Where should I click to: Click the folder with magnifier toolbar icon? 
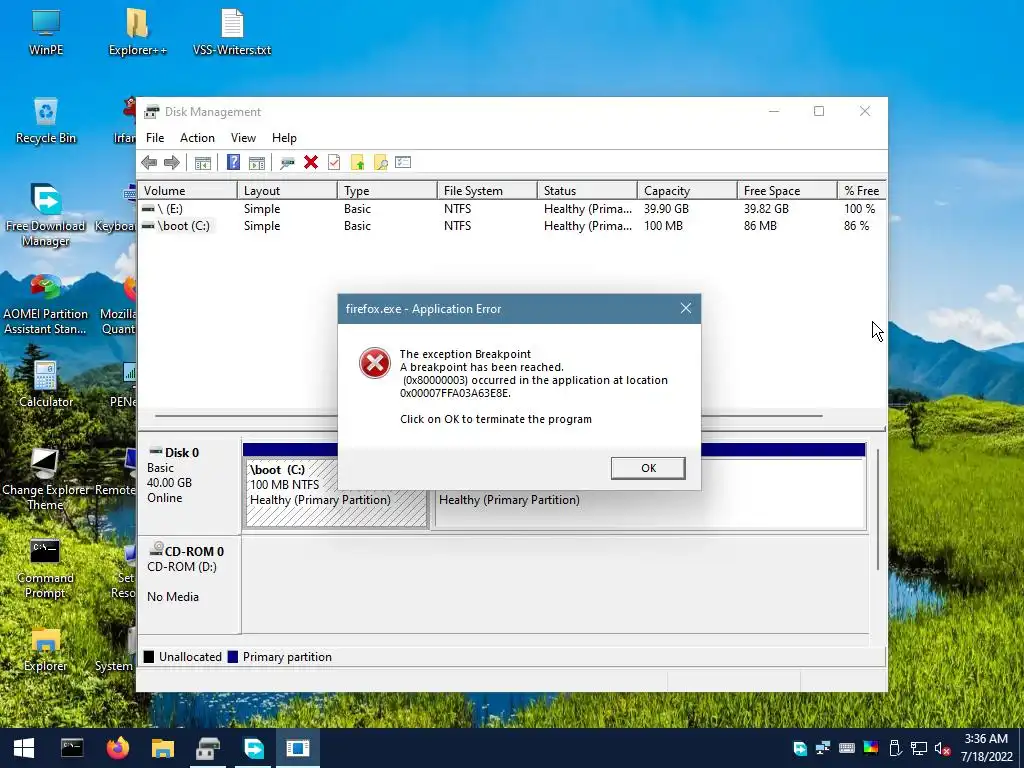(x=380, y=163)
